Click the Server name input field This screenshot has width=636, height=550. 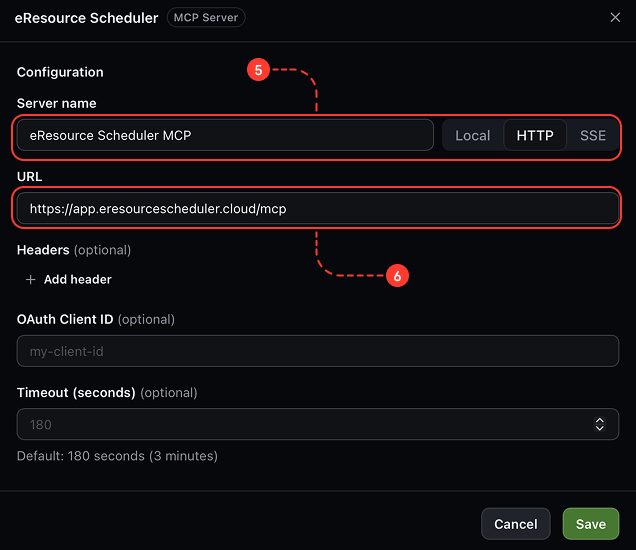pos(225,135)
